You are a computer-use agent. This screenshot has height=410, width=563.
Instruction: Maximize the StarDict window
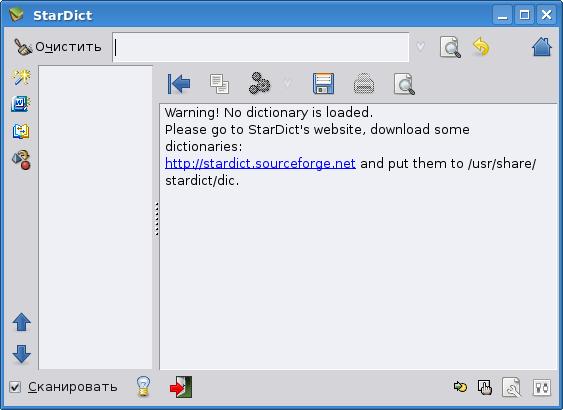click(x=524, y=15)
